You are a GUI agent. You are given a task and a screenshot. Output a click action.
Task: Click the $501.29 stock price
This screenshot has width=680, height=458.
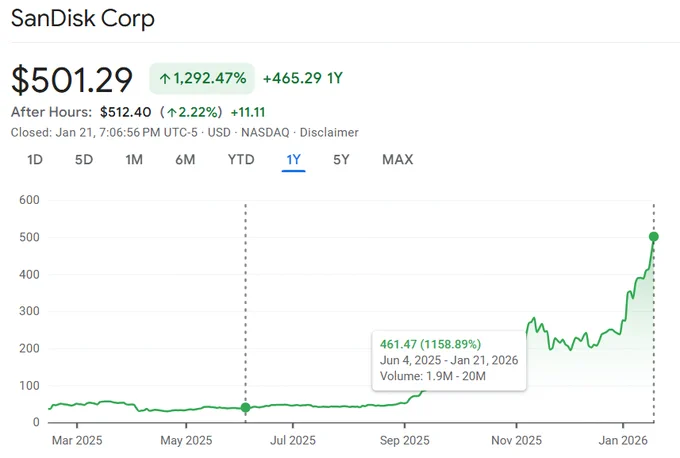pos(72,80)
